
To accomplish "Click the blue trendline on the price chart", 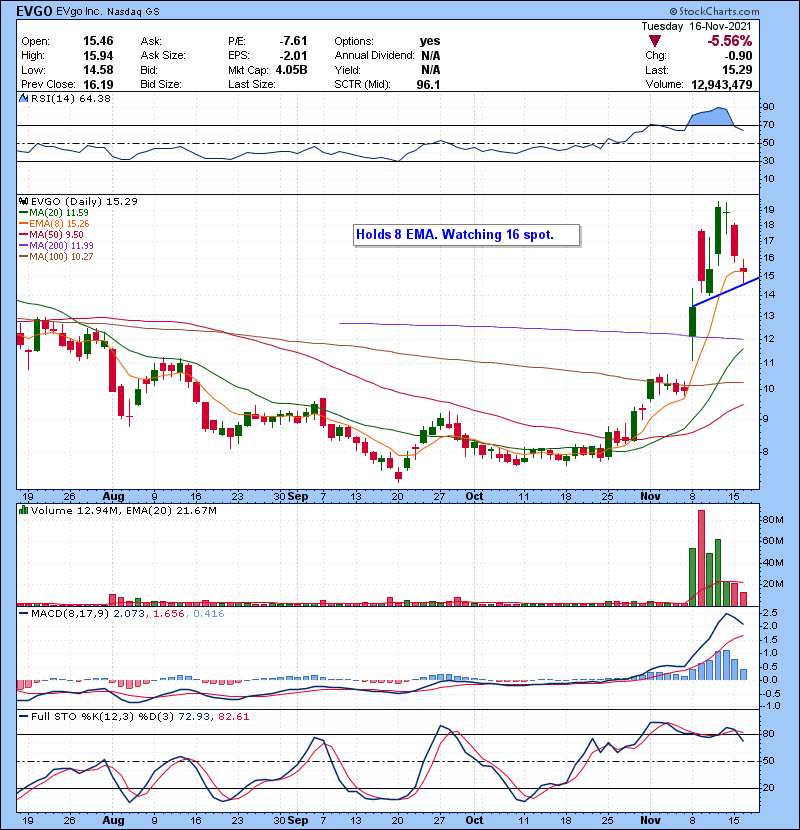I will (x=725, y=292).
